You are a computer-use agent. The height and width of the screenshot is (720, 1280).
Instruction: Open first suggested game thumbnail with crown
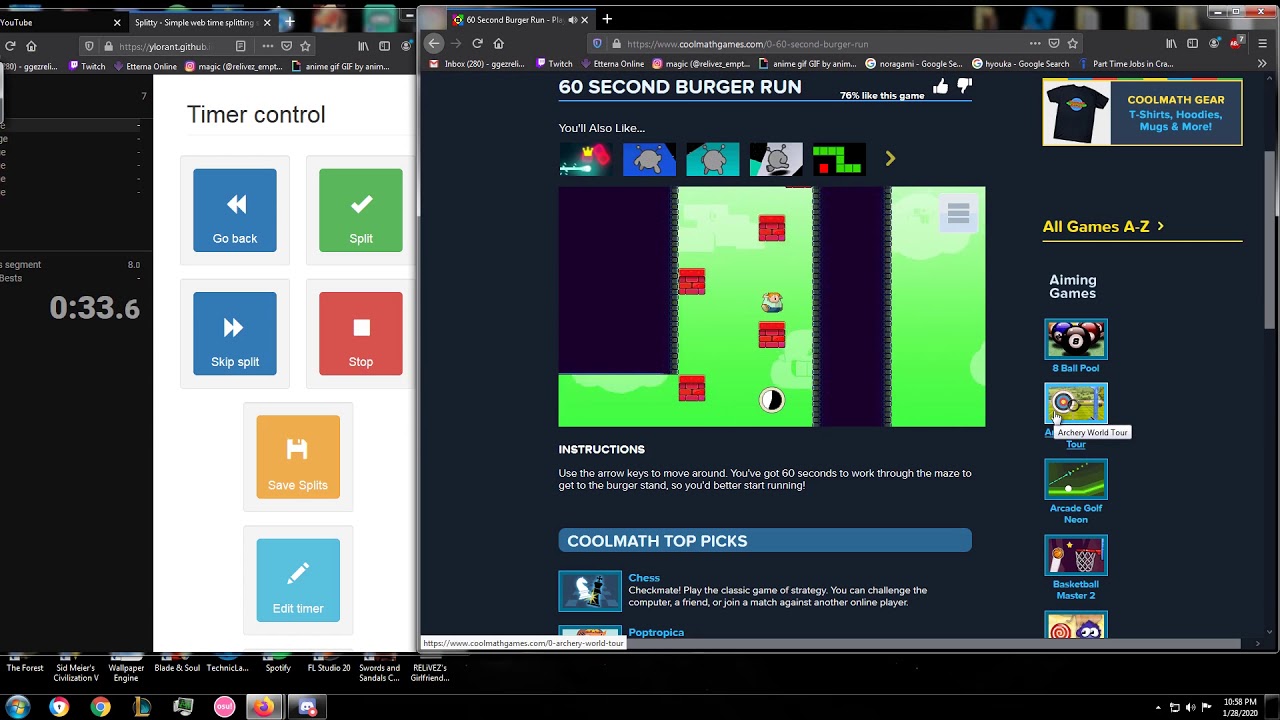tap(585, 159)
